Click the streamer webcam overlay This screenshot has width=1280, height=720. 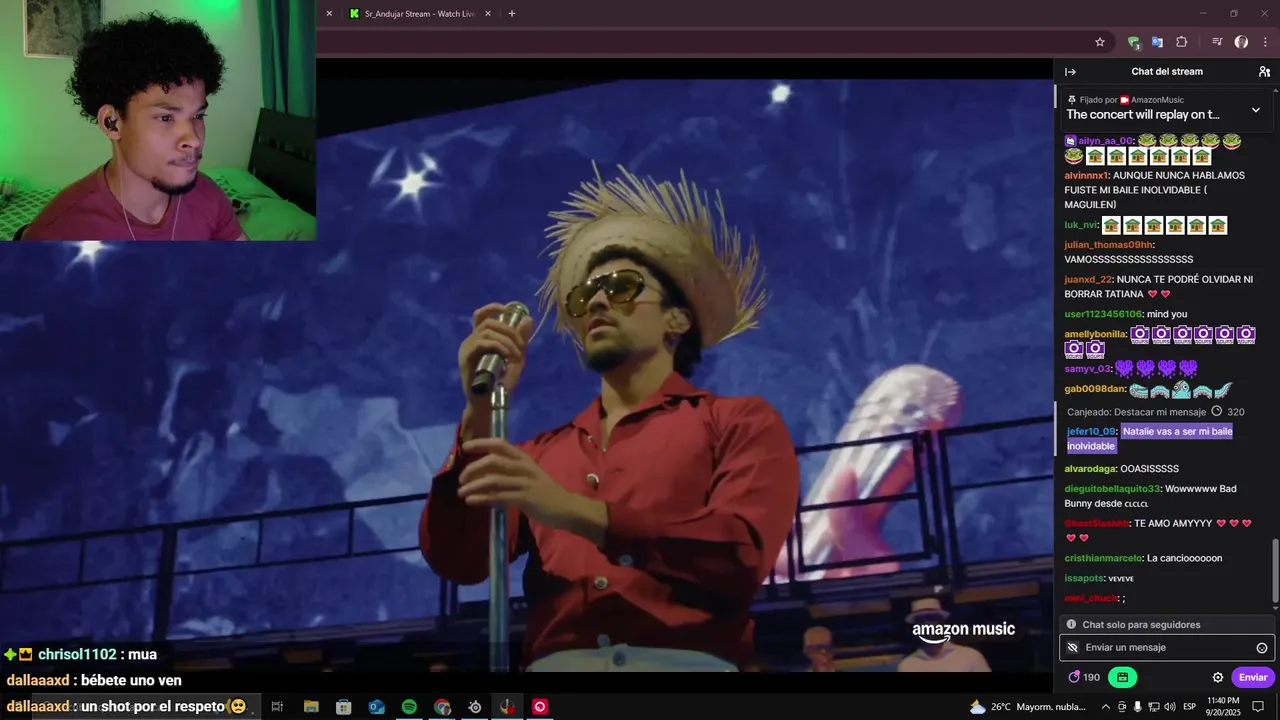[x=158, y=120]
